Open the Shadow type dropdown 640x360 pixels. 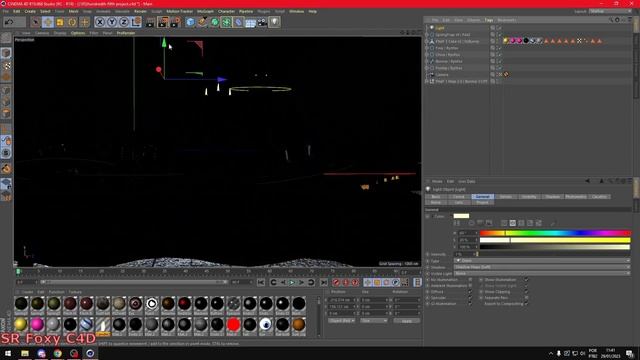click(x=542, y=267)
